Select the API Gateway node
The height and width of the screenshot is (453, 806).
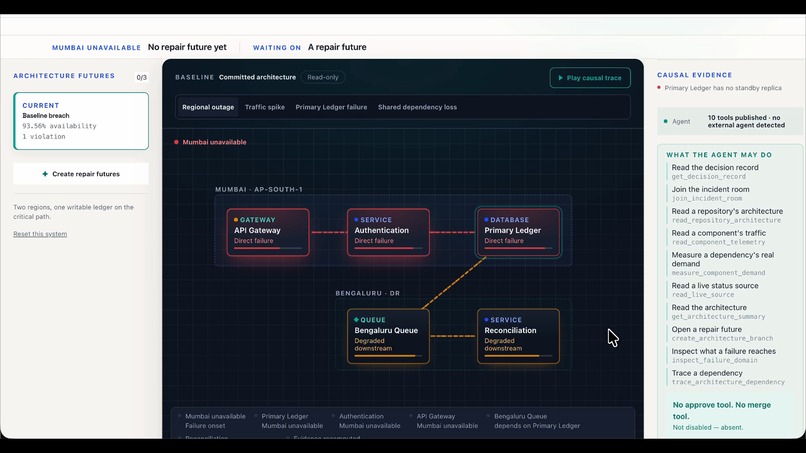coord(268,232)
